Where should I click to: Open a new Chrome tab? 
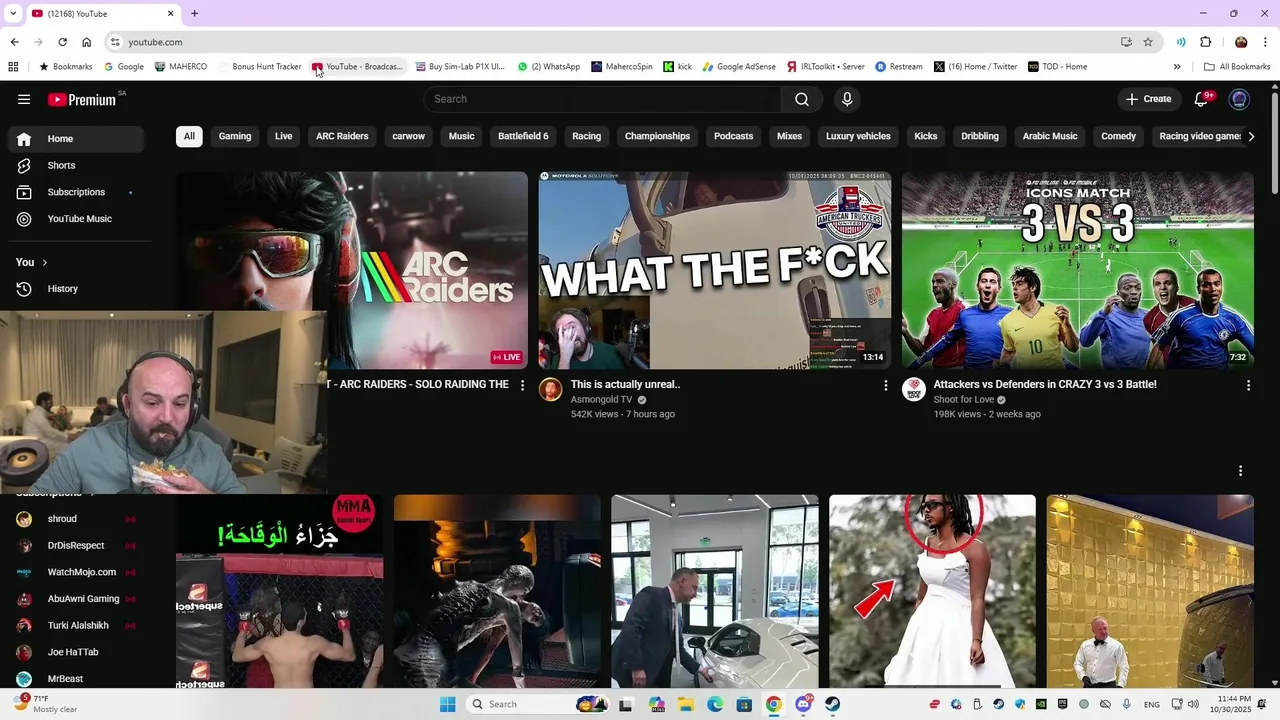click(194, 13)
